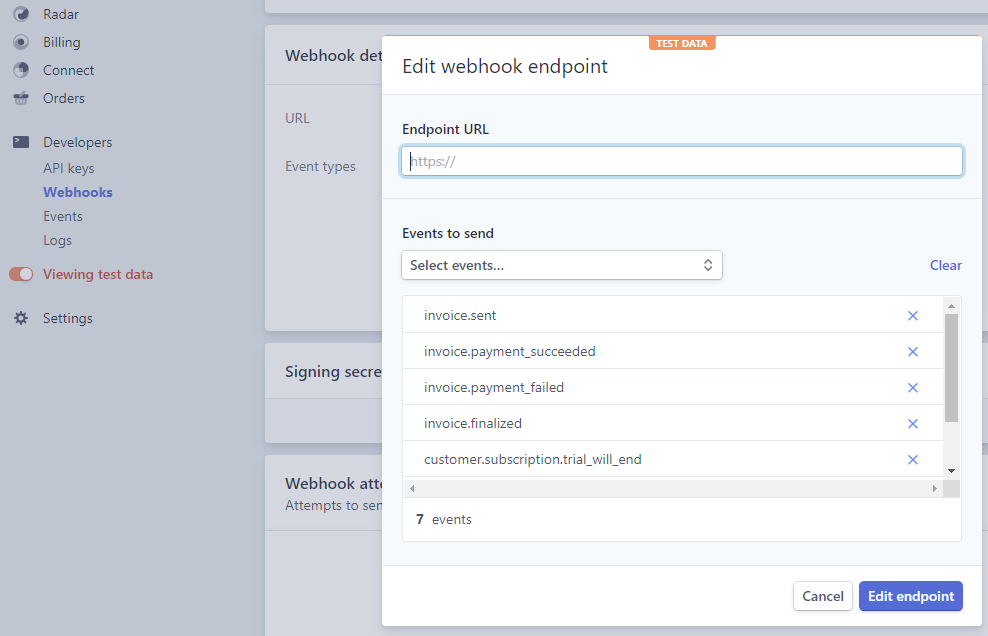
Task: Focus the Endpoint URL input field
Action: [682, 161]
